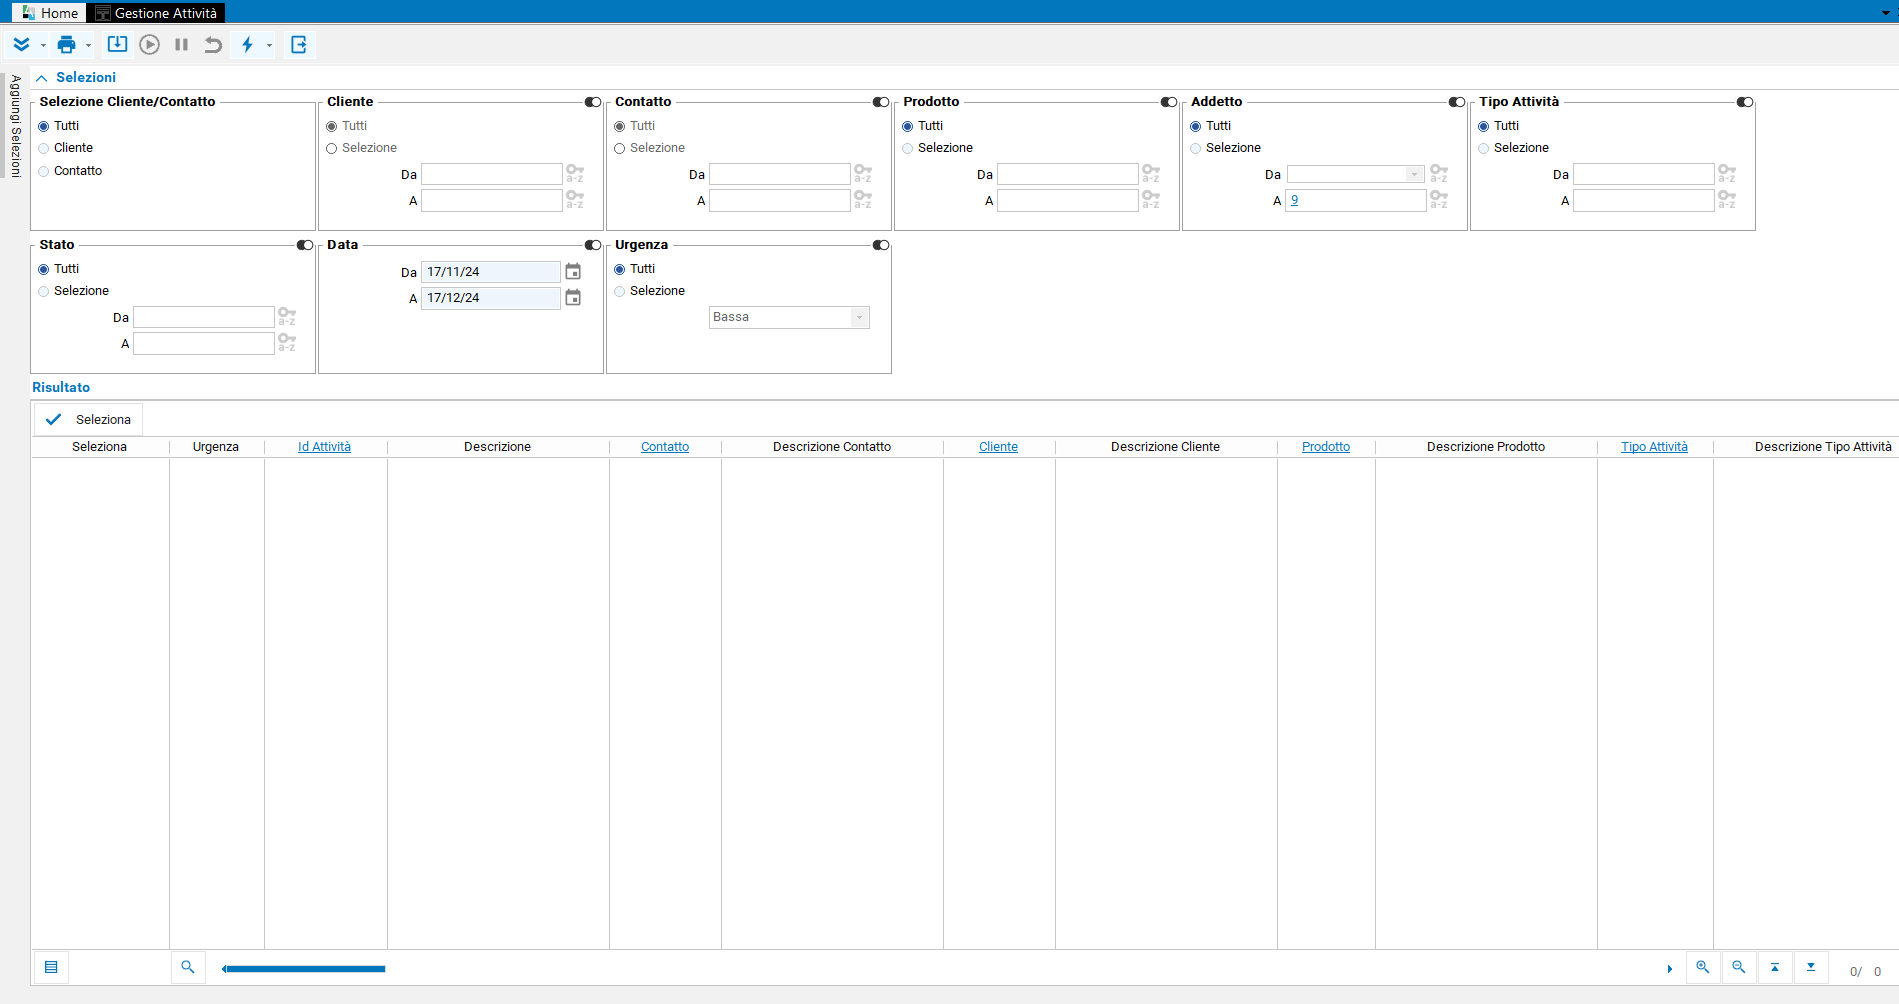The height and width of the screenshot is (1004, 1899).
Task: Click the Data Da date field 17/11/24
Action: pos(490,272)
